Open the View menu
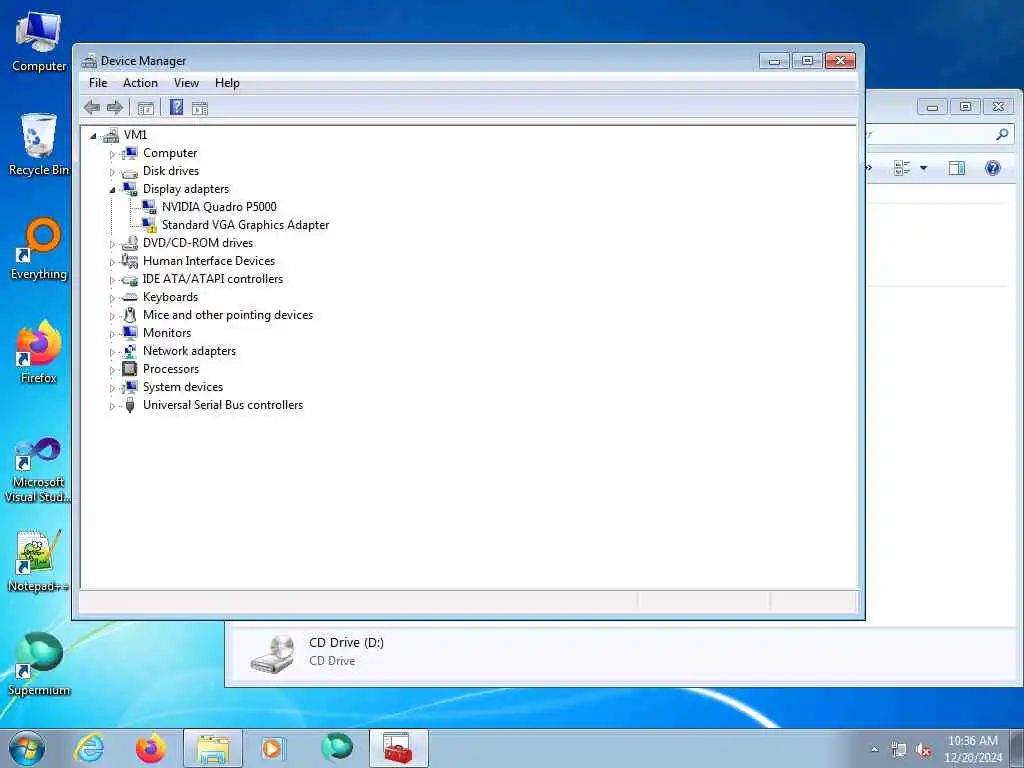The height and width of the screenshot is (768, 1024). [x=186, y=83]
